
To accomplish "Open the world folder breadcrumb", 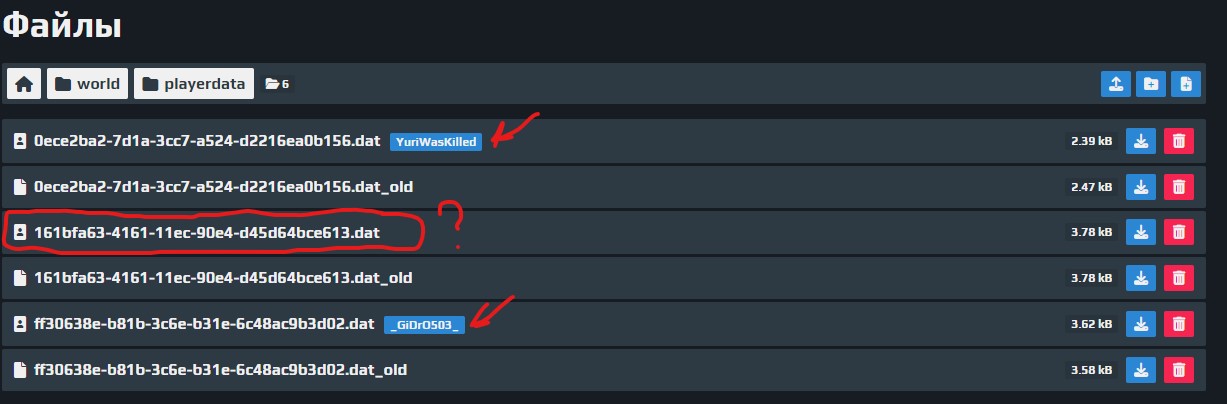I will tap(87, 85).
